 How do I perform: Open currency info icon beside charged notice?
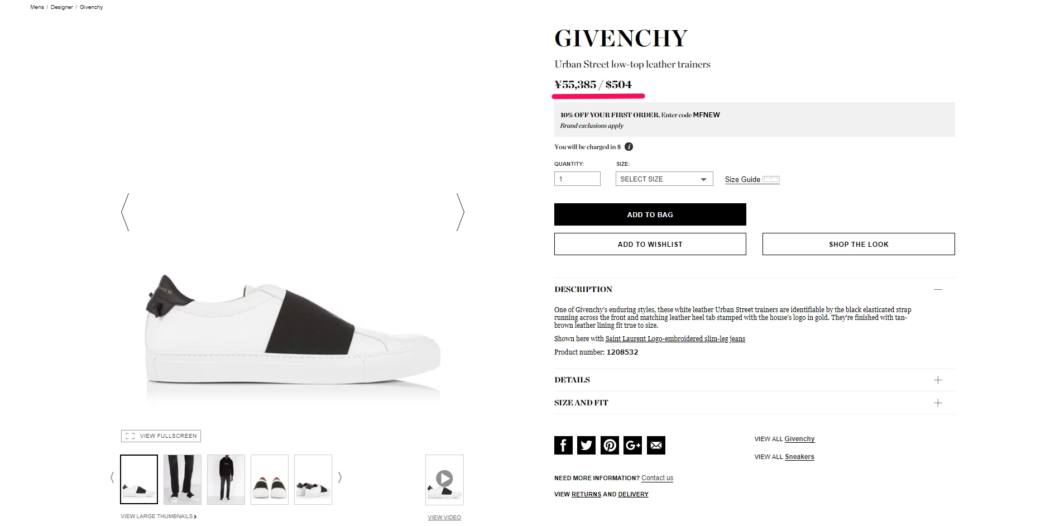(x=629, y=147)
